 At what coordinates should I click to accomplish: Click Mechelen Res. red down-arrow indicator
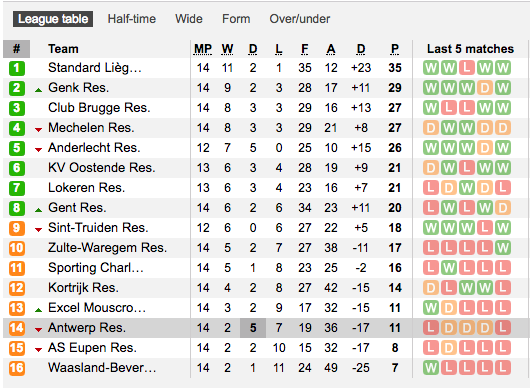[39, 130]
